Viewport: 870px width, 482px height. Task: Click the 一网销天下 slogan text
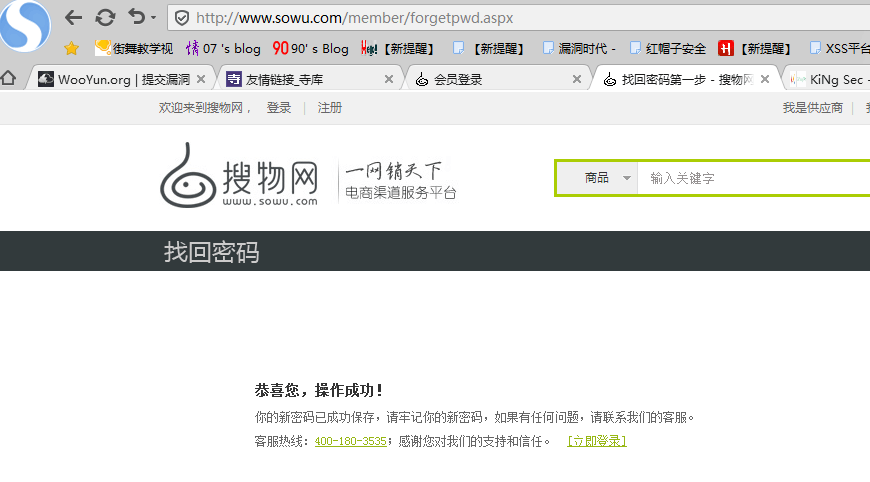[x=393, y=171]
